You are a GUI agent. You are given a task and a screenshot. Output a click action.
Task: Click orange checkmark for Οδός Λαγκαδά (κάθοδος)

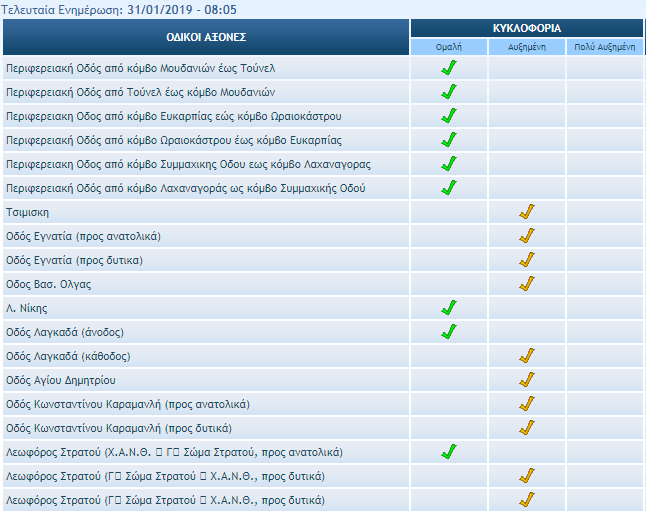pyautogui.click(x=527, y=356)
